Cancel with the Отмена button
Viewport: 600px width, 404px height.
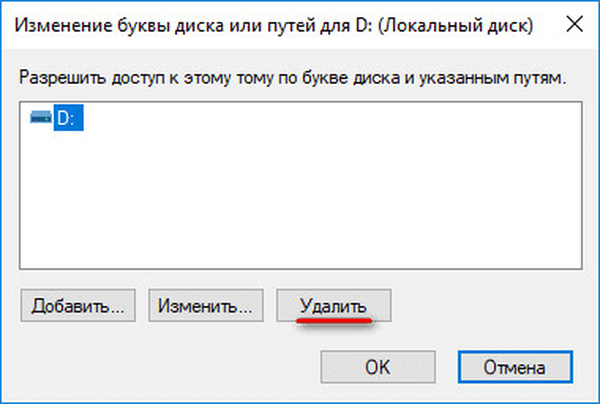514,366
